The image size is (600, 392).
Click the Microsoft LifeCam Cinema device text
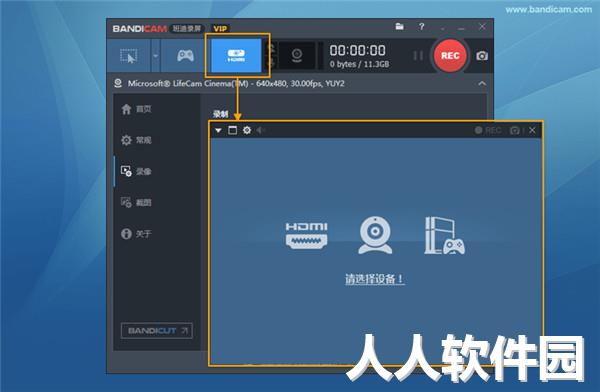[236, 83]
